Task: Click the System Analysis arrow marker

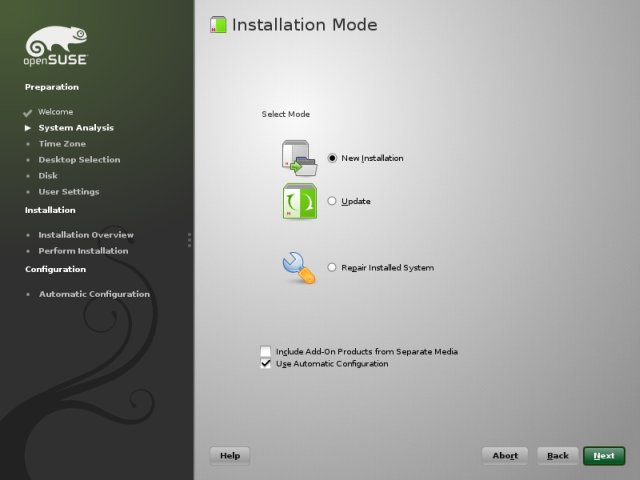Action: tap(28, 128)
